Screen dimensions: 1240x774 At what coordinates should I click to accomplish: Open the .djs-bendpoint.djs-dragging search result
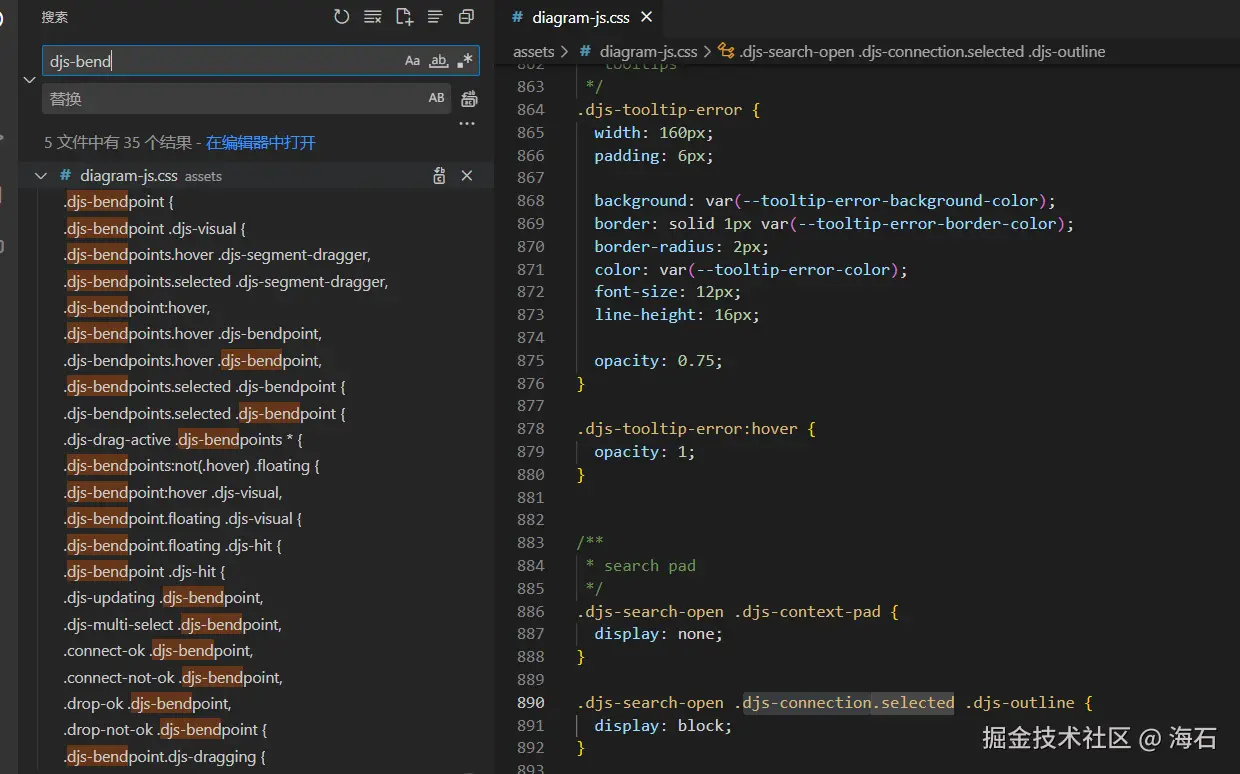[165, 757]
